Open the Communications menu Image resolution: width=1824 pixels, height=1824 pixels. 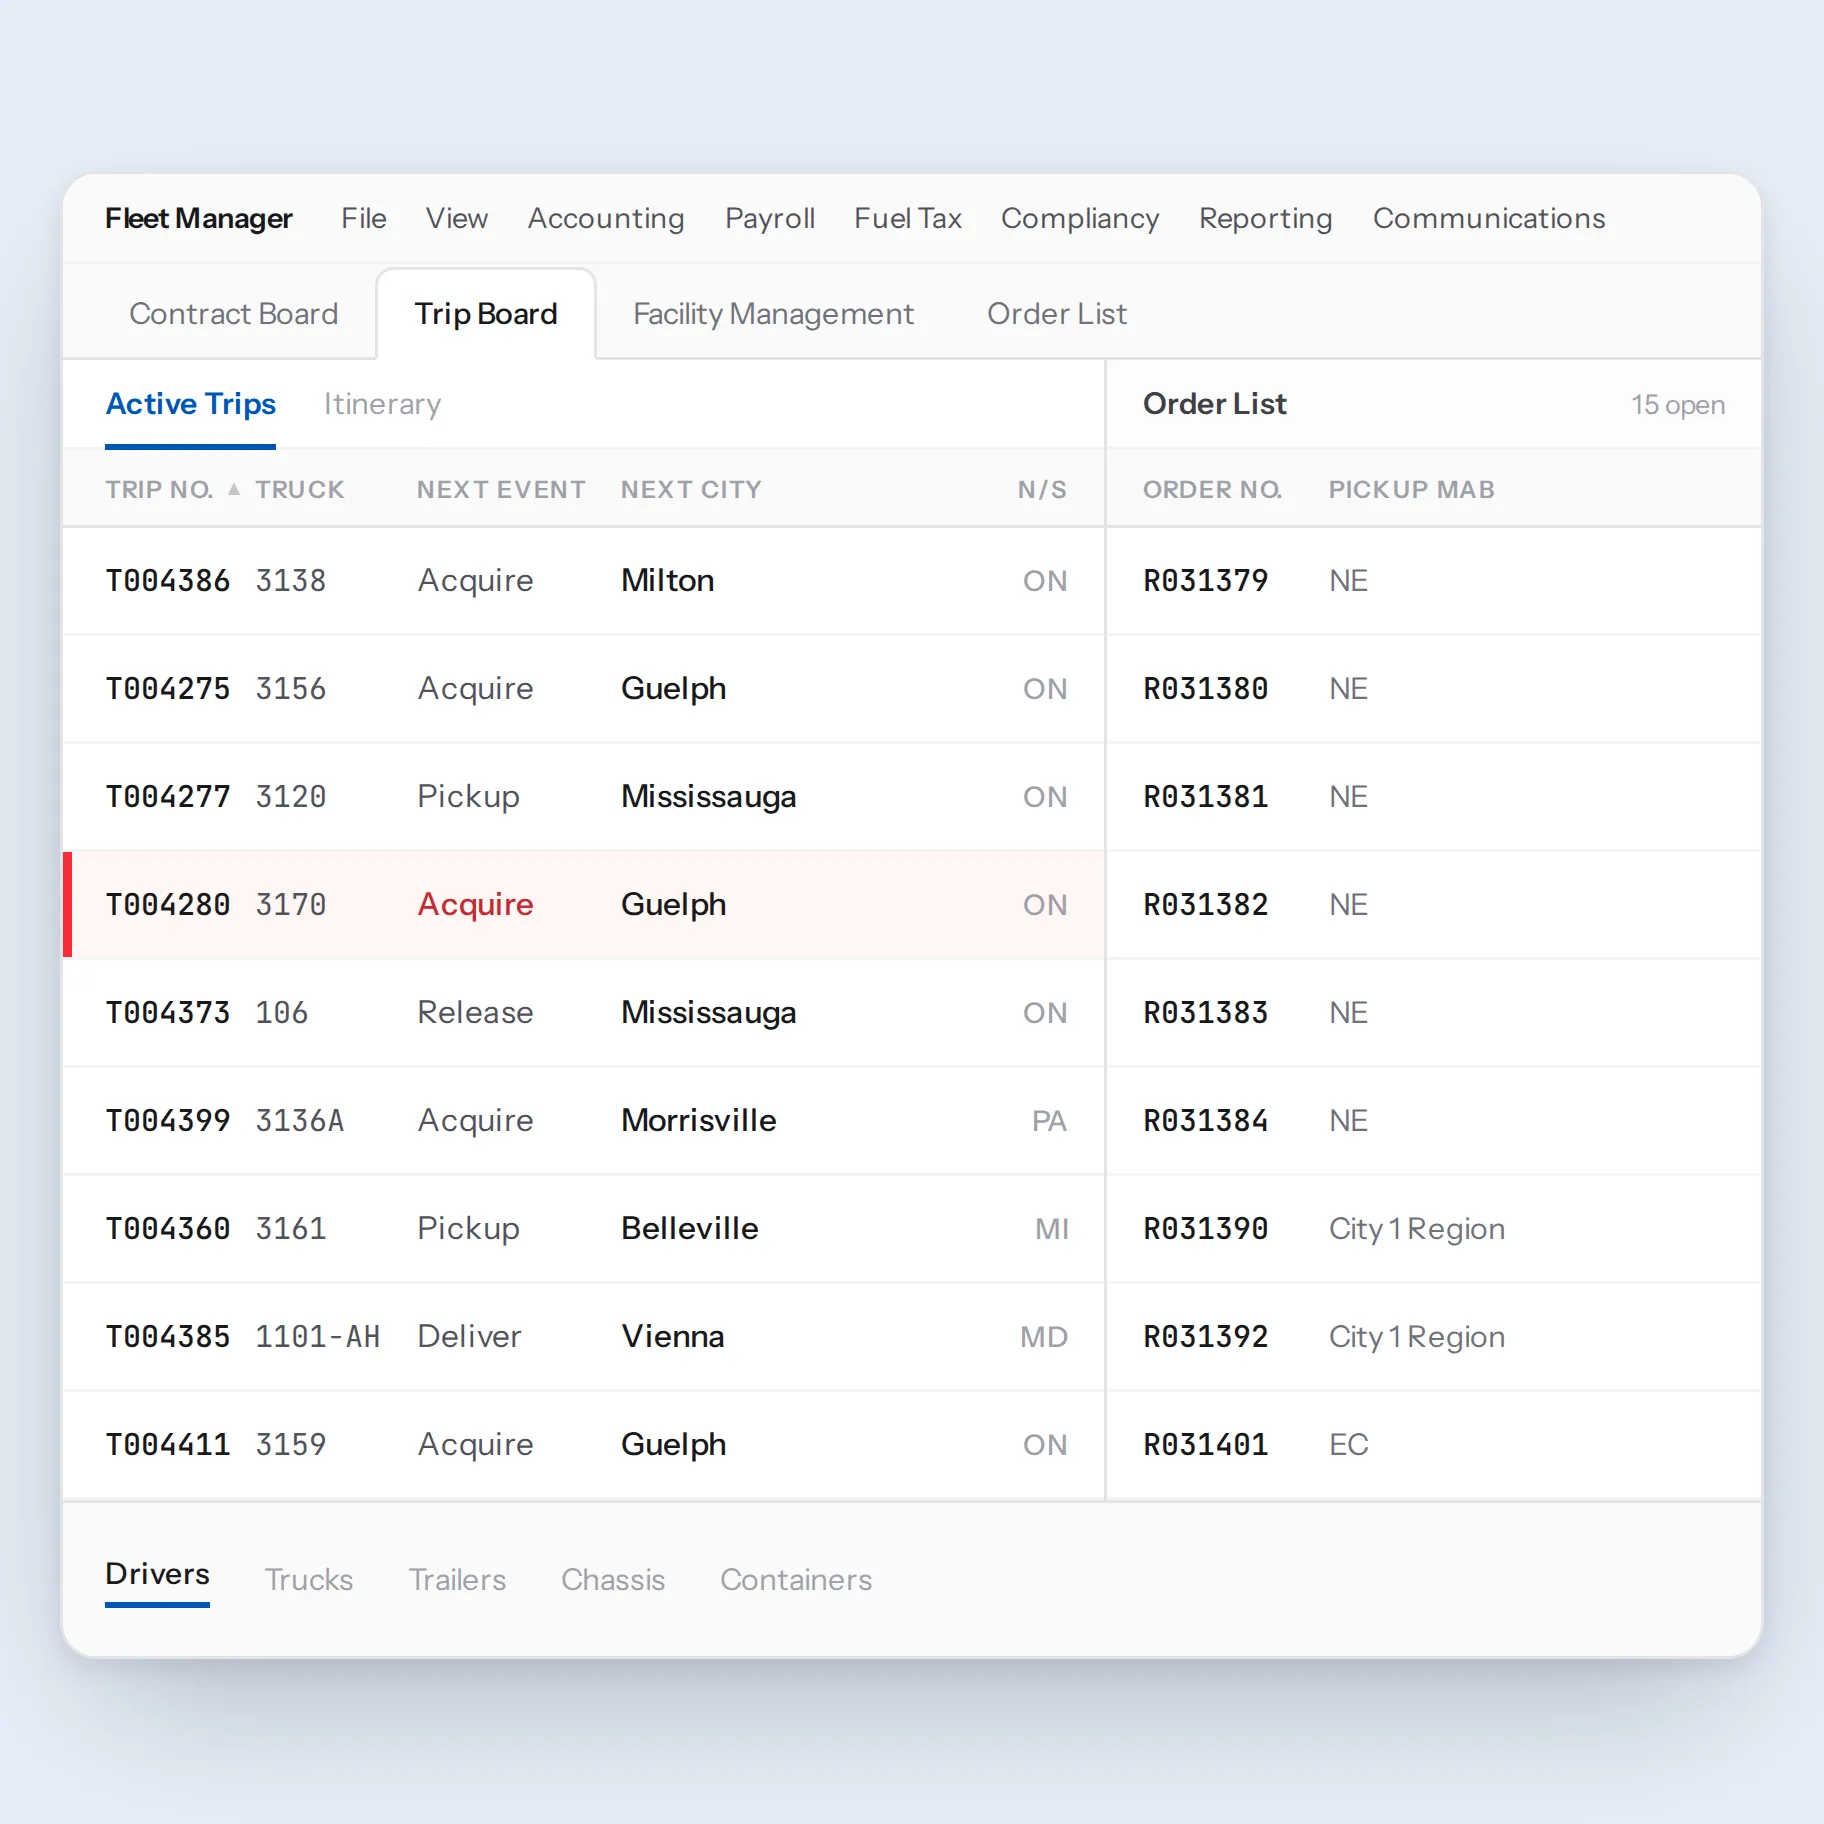tap(1489, 218)
